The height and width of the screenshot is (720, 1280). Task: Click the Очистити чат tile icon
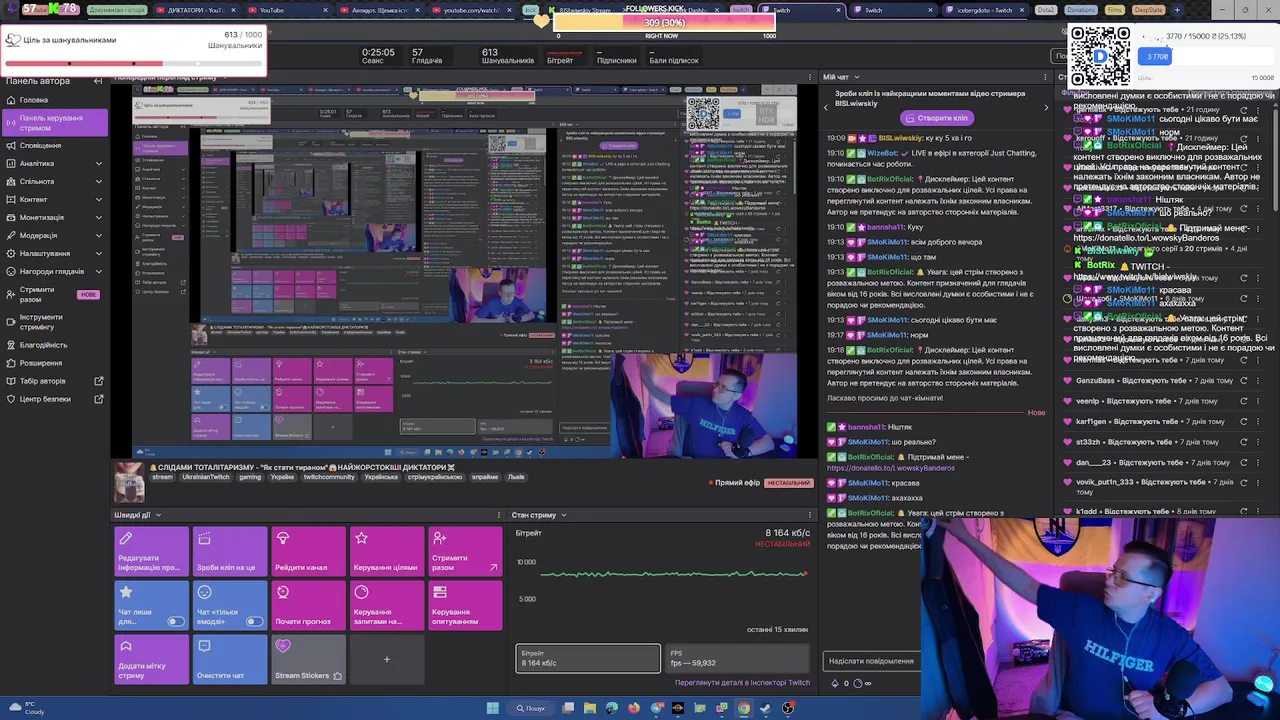(204, 646)
